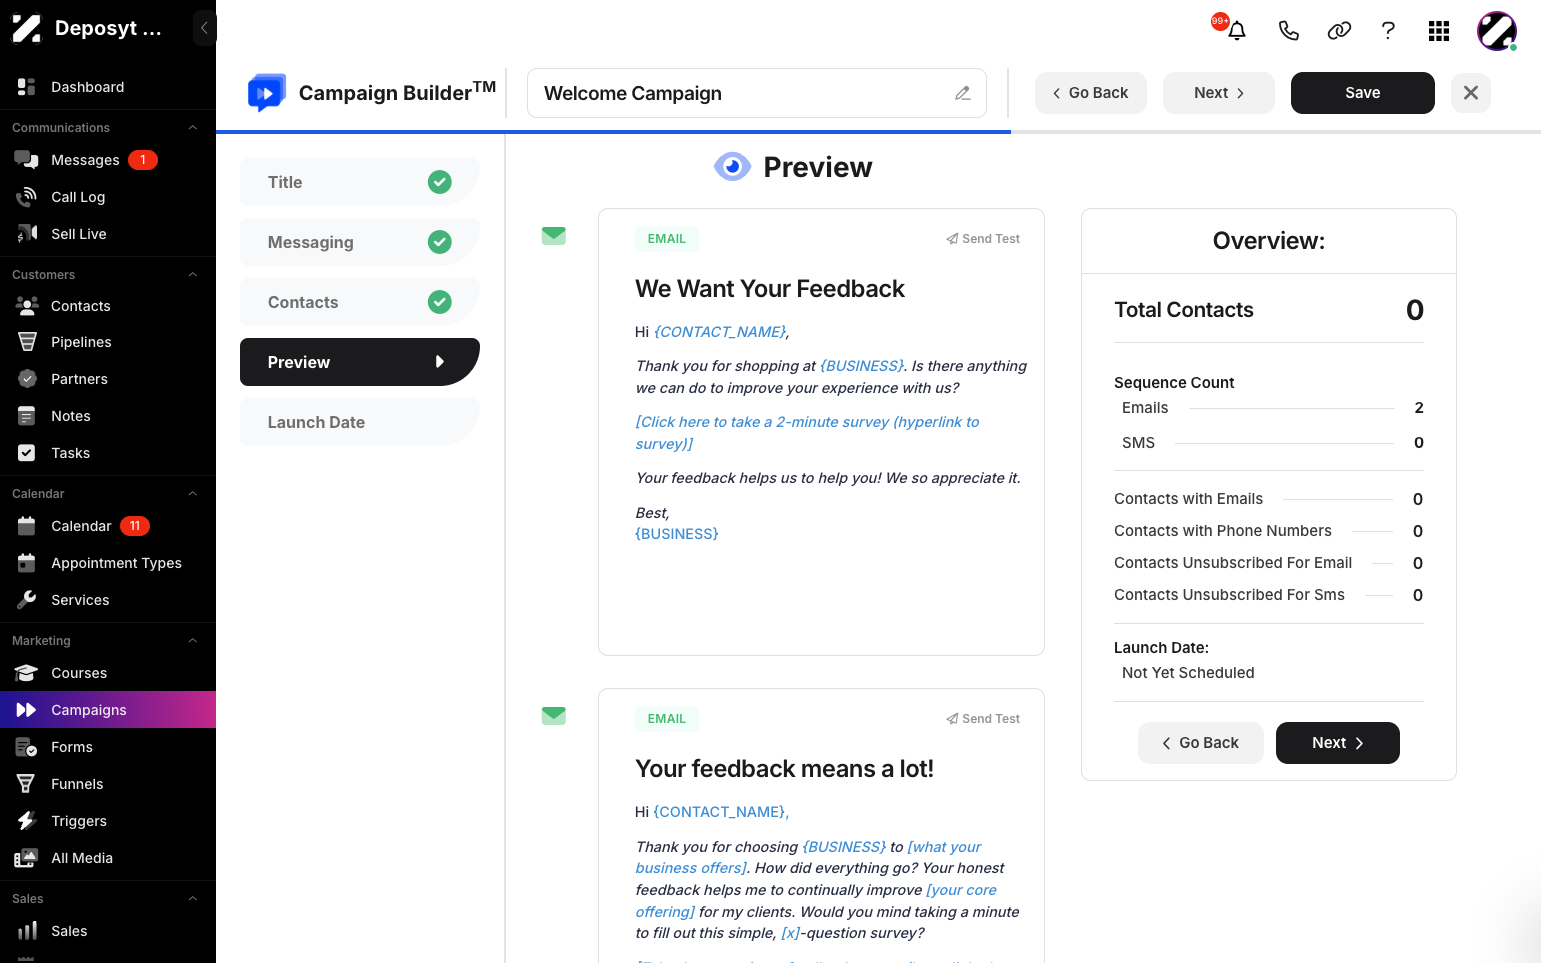The height and width of the screenshot is (963, 1541).
Task: Collapse the Communications section
Action: click(x=193, y=128)
